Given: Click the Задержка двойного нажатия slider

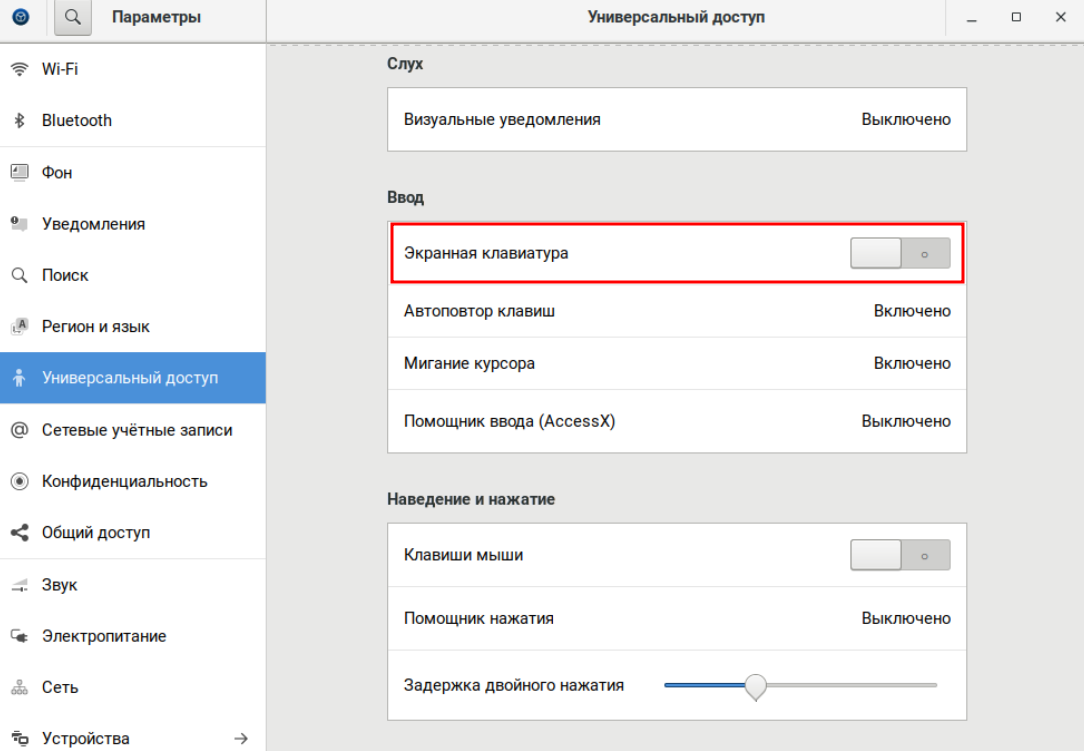Looking at the screenshot, I should click(800, 686).
